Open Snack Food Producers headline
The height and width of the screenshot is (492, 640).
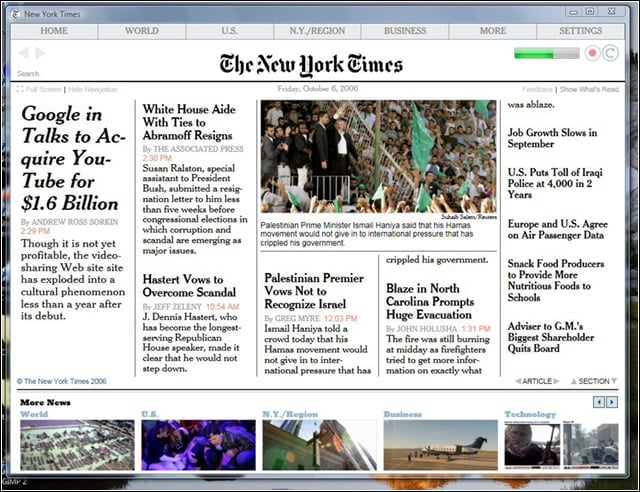click(x=556, y=280)
